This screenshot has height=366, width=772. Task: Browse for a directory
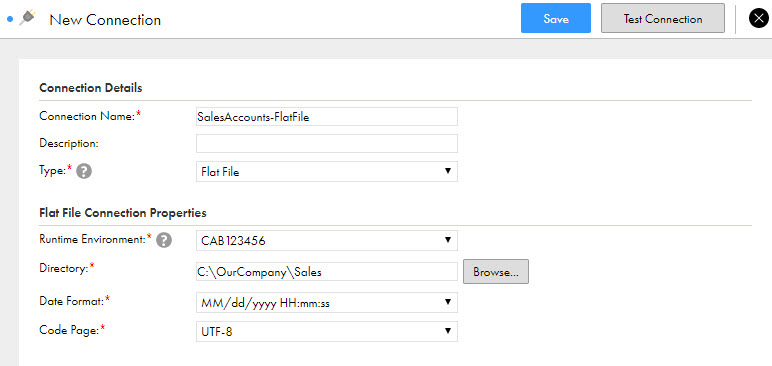(496, 272)
